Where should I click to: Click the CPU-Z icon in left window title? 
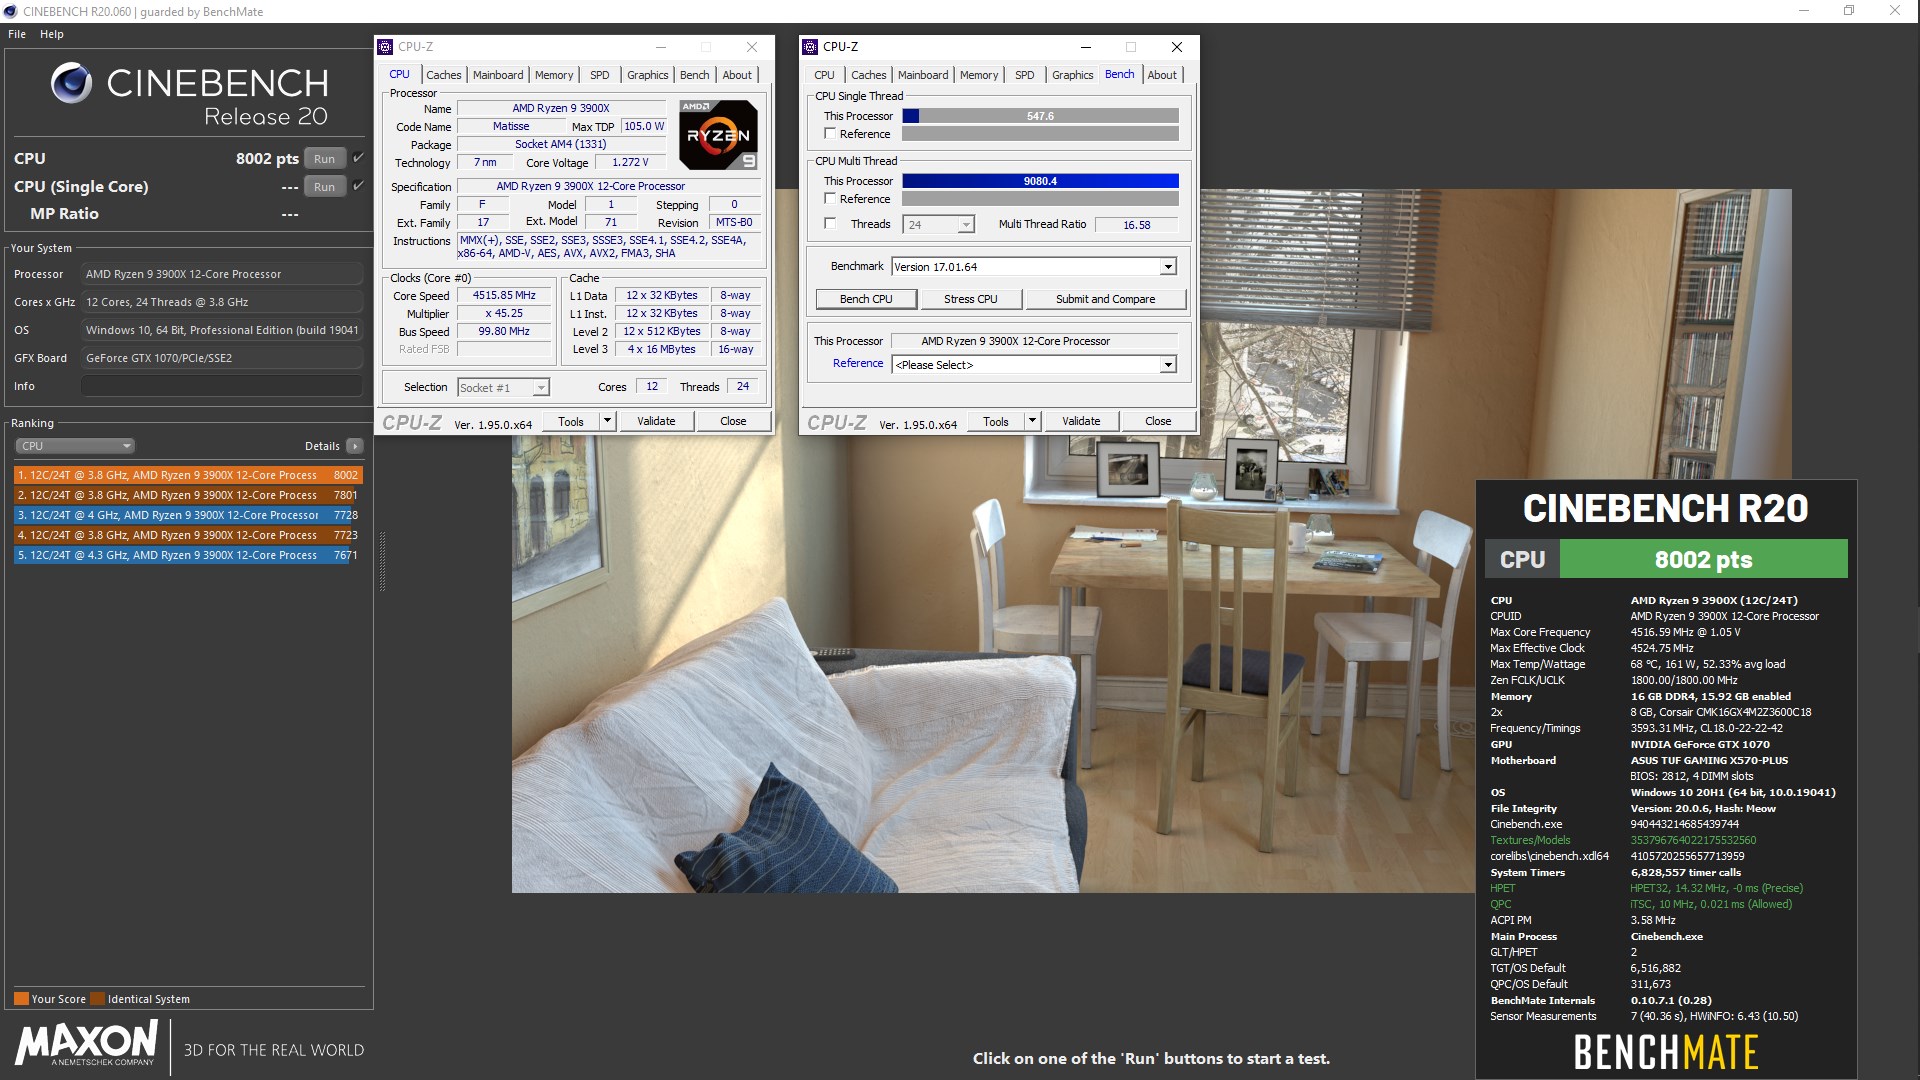(385, 47)
